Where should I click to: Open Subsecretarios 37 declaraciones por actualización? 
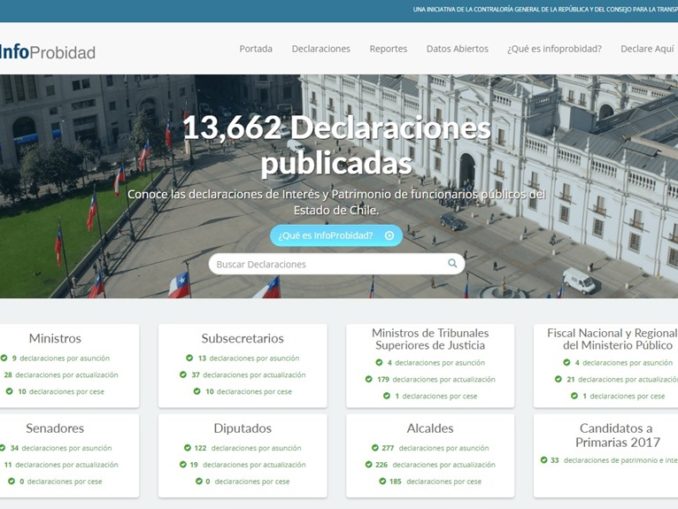pos(251,375)
